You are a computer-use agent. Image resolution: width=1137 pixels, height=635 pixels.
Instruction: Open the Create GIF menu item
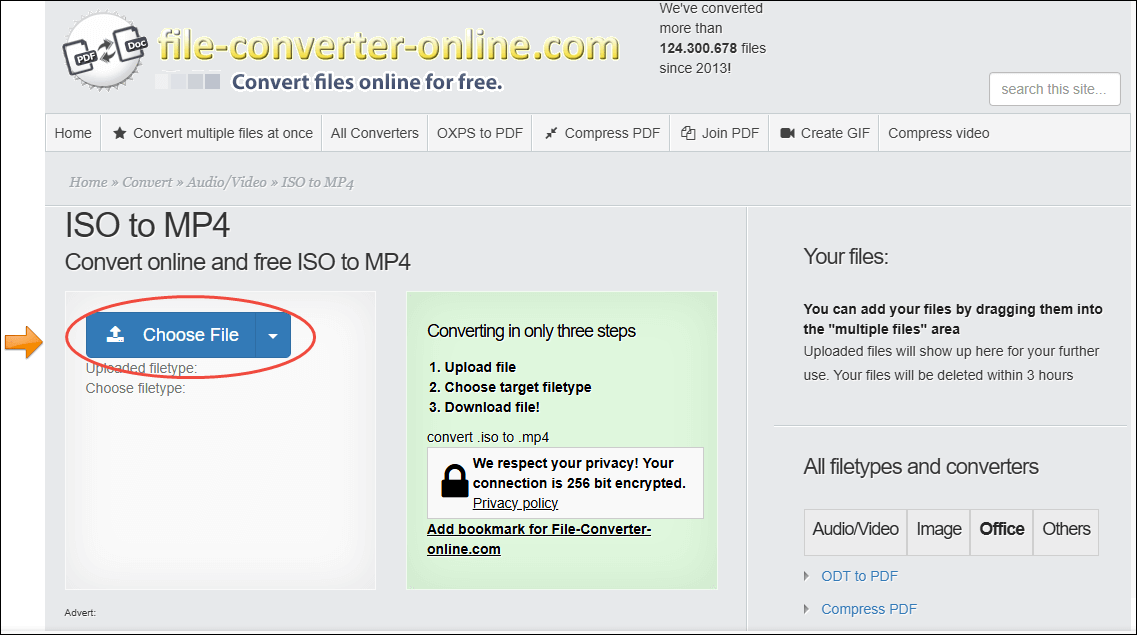pos(824,133)
